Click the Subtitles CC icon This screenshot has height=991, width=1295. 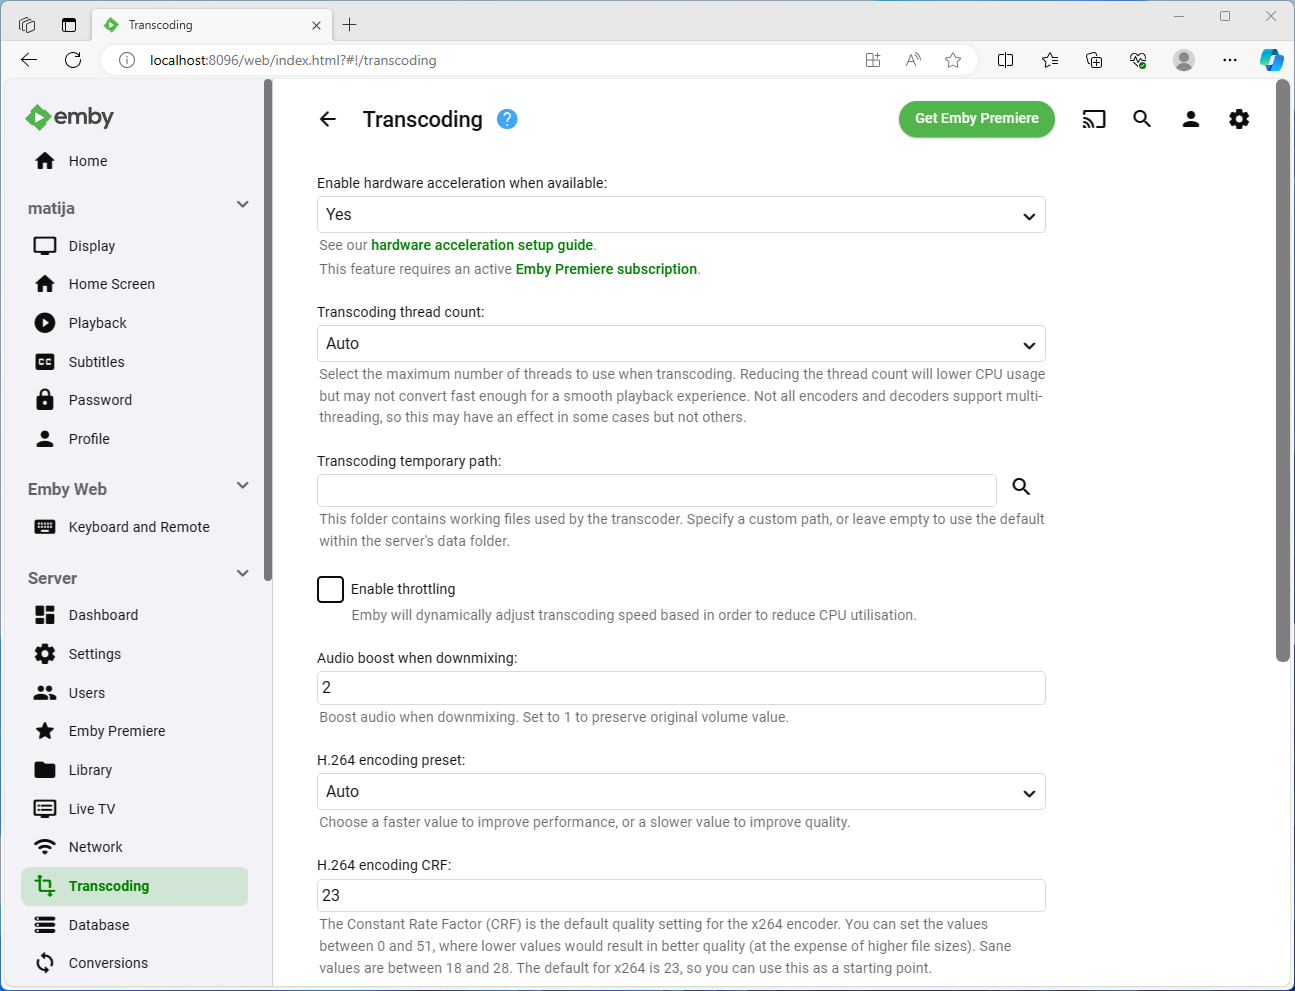pyautogui.click(x=45, y=362)
